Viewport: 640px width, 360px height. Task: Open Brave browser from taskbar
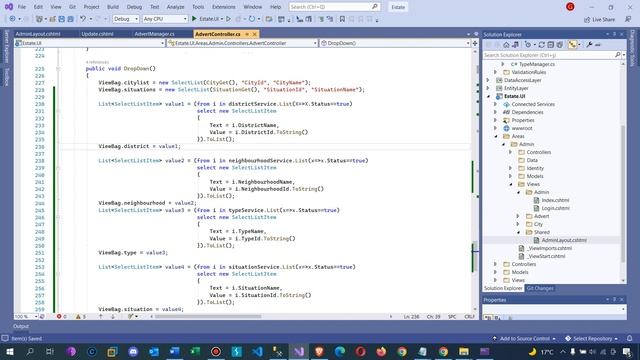[x=319, y=351]
